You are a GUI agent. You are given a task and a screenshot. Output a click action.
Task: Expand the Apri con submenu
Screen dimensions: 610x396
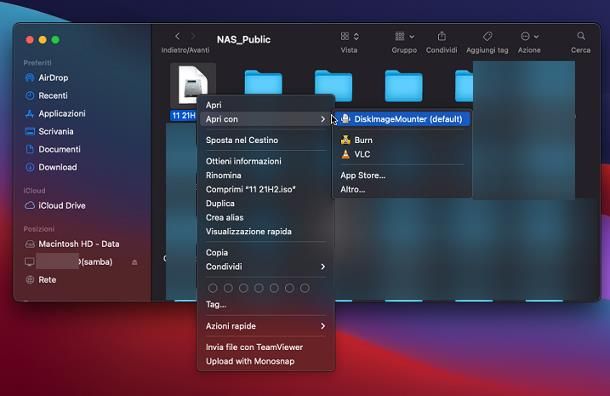[266, 119]
